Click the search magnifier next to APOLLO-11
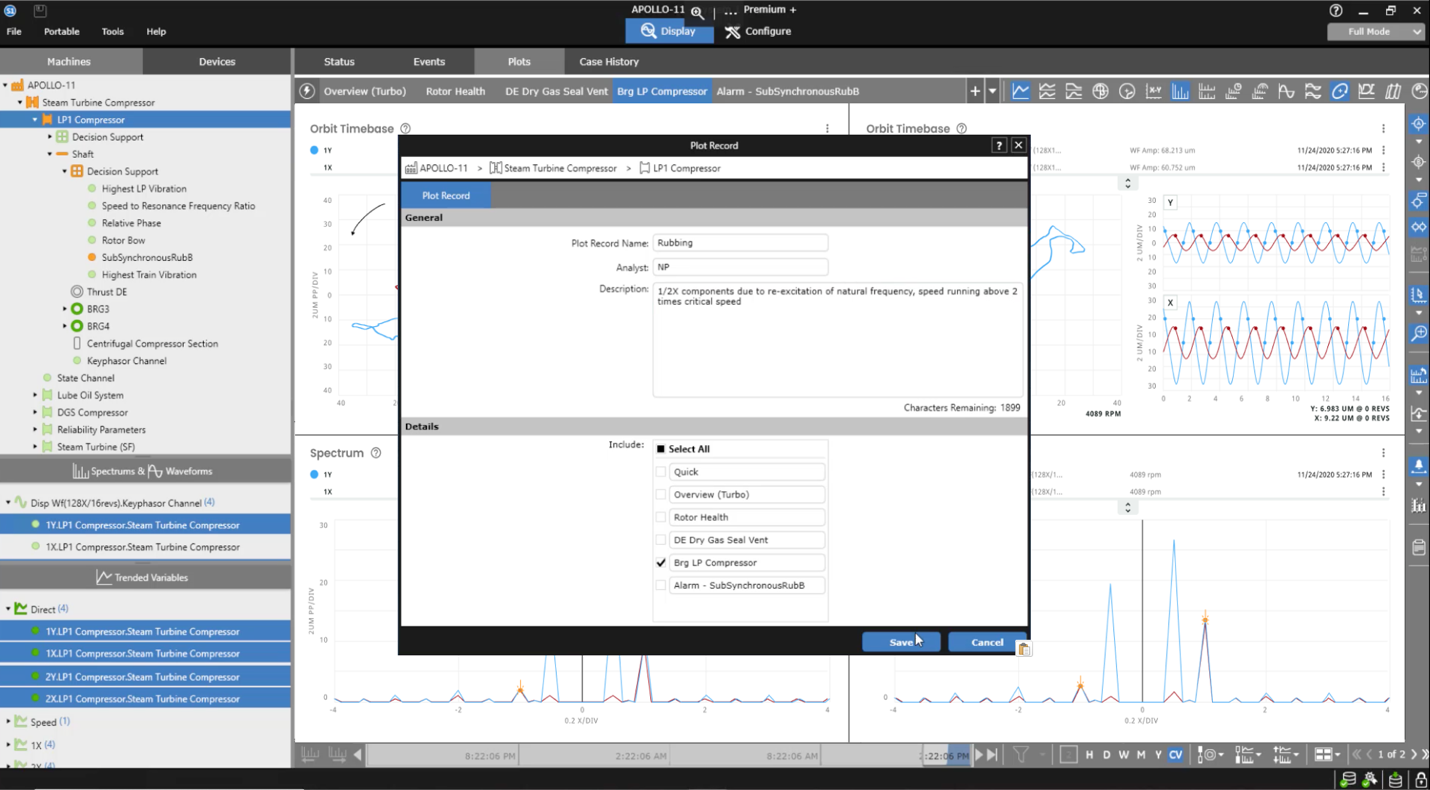Image resolution: width=1430 pixels, height=790 pixels. point(697,11)
